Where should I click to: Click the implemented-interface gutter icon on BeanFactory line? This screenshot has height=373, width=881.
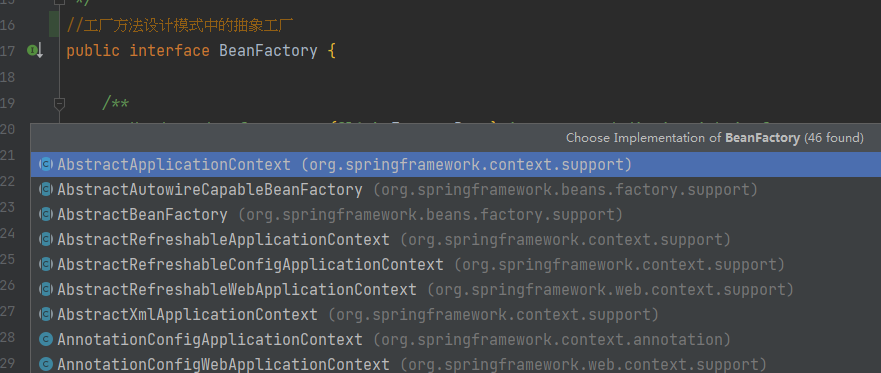35,51
